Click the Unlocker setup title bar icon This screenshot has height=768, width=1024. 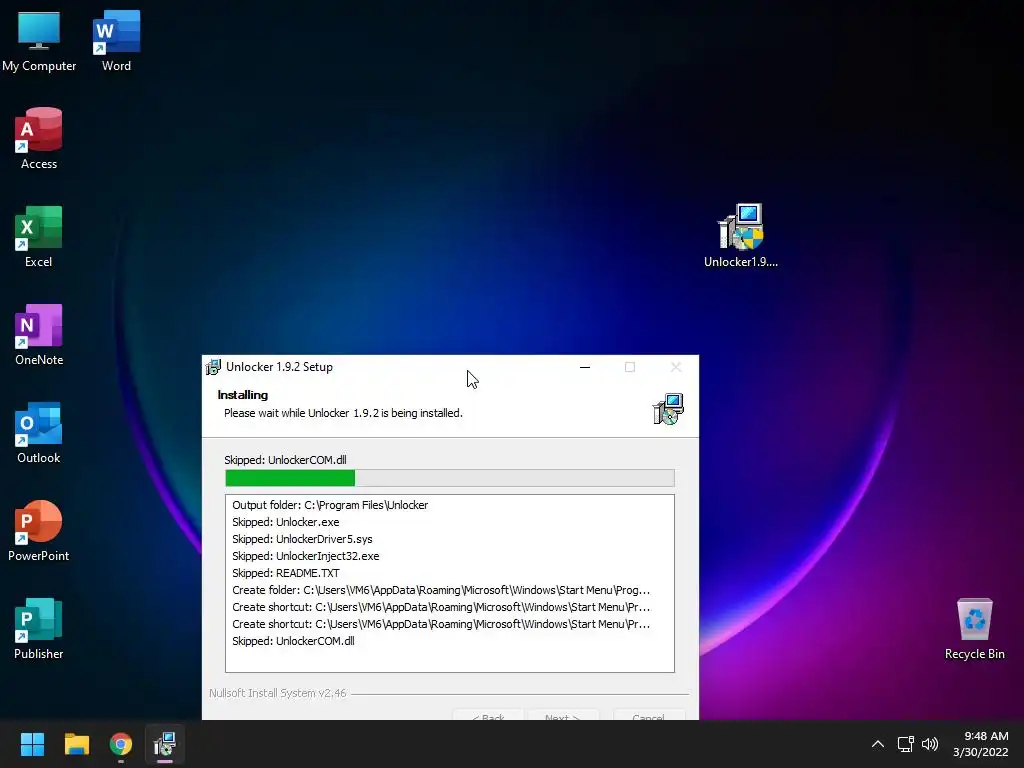pyautogui.click(x=213, y=367)
